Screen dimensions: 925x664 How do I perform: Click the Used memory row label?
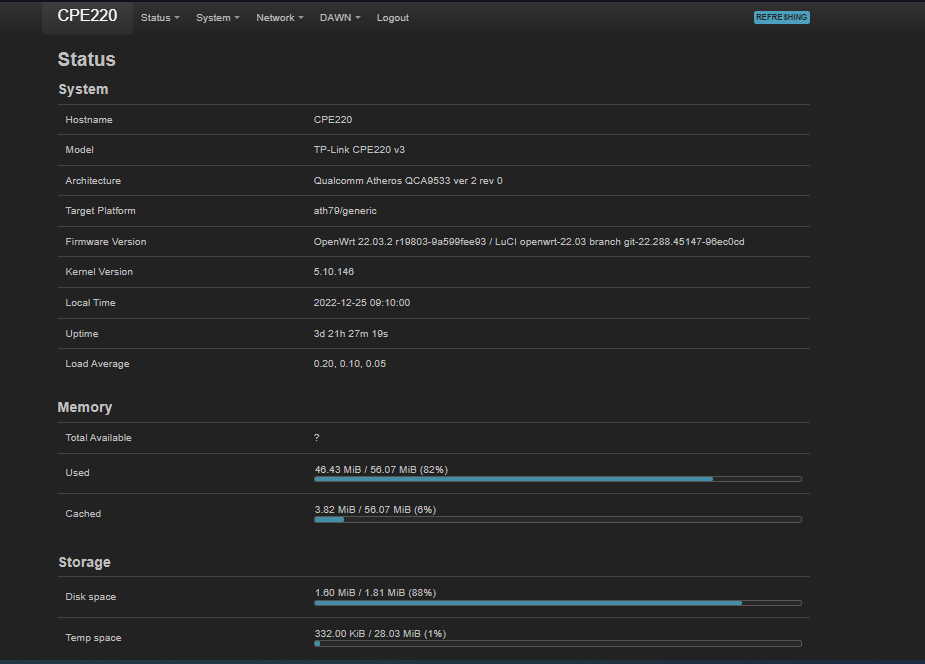[77, 472]
